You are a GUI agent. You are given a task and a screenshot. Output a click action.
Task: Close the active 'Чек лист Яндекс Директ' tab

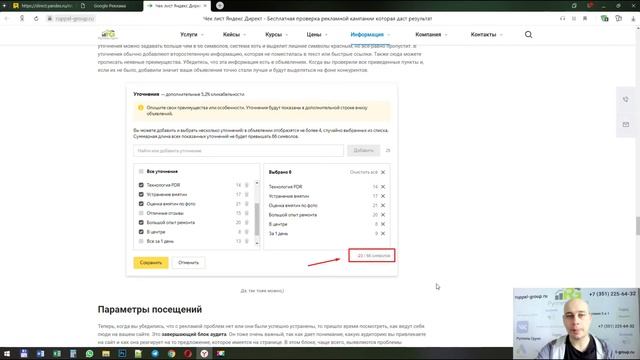tap(205, 6)
